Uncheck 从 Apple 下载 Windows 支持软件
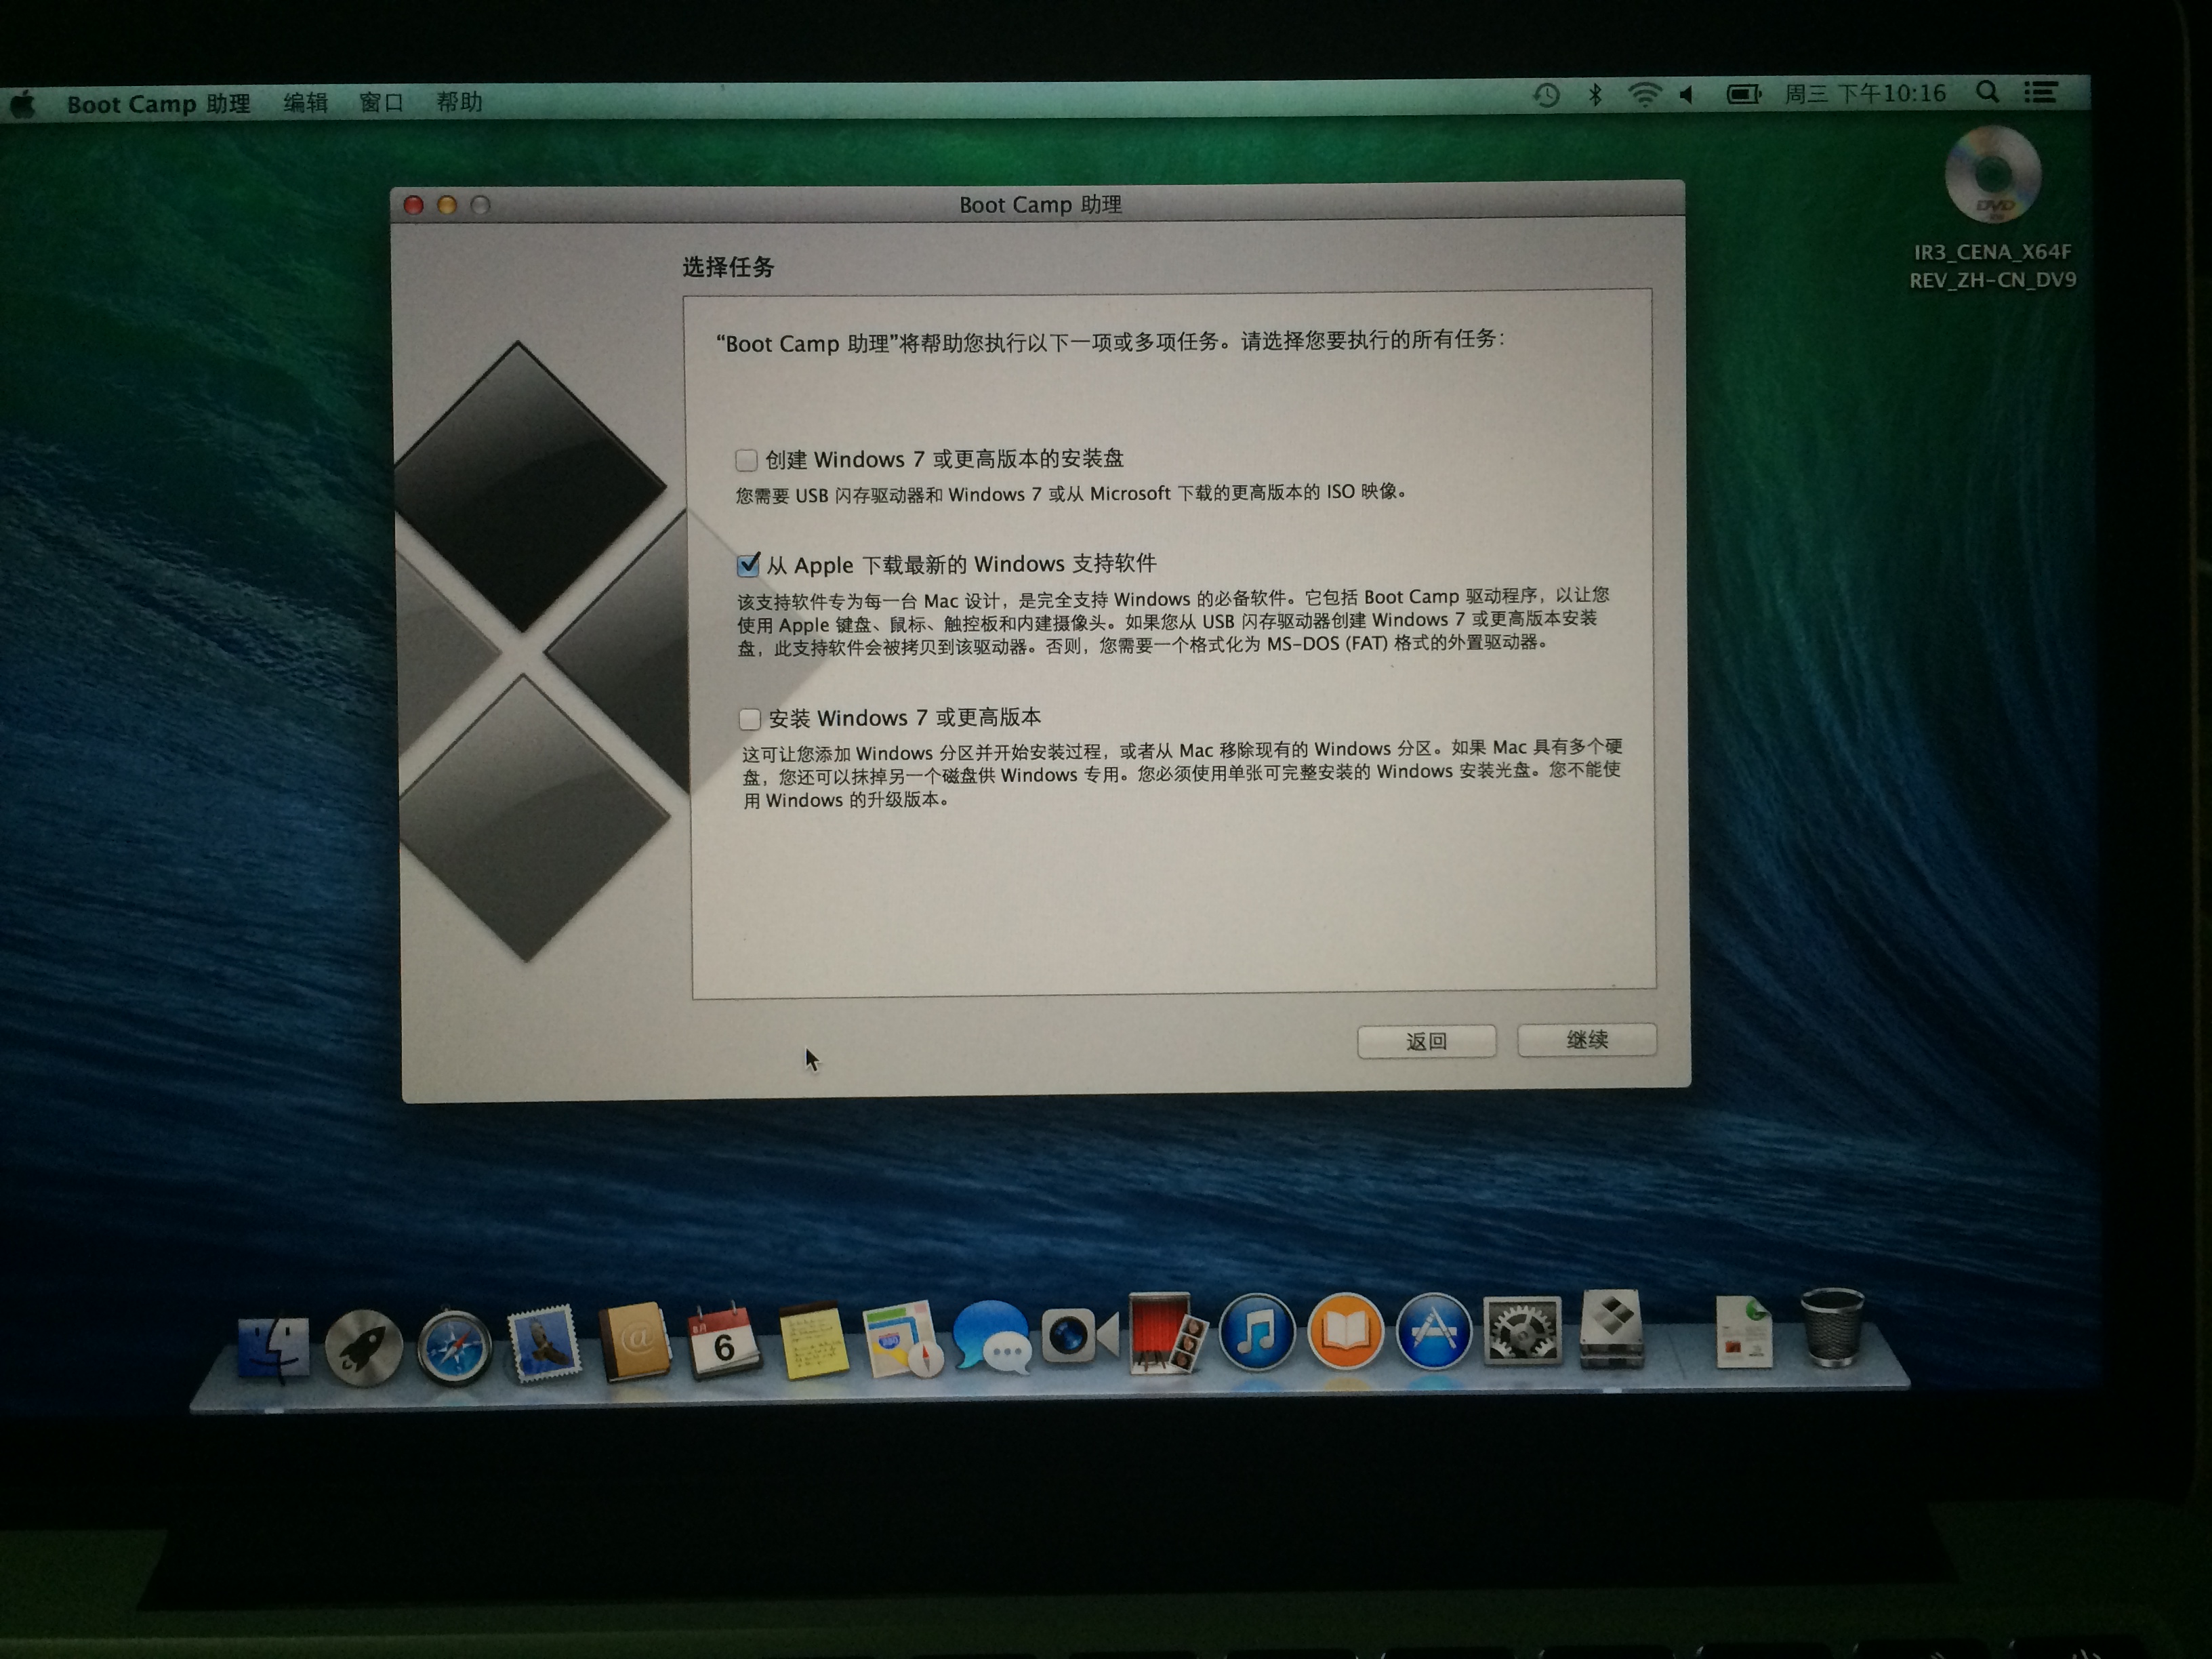The image size is (2212, 1659). 748,566
